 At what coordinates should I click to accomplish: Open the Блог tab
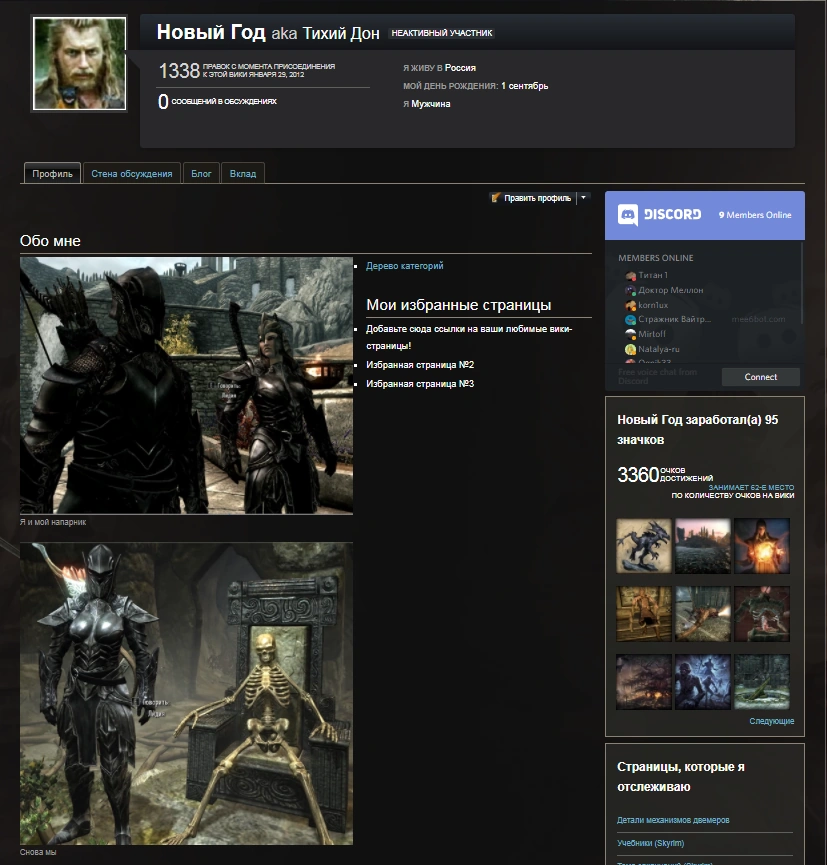(201, 173)
